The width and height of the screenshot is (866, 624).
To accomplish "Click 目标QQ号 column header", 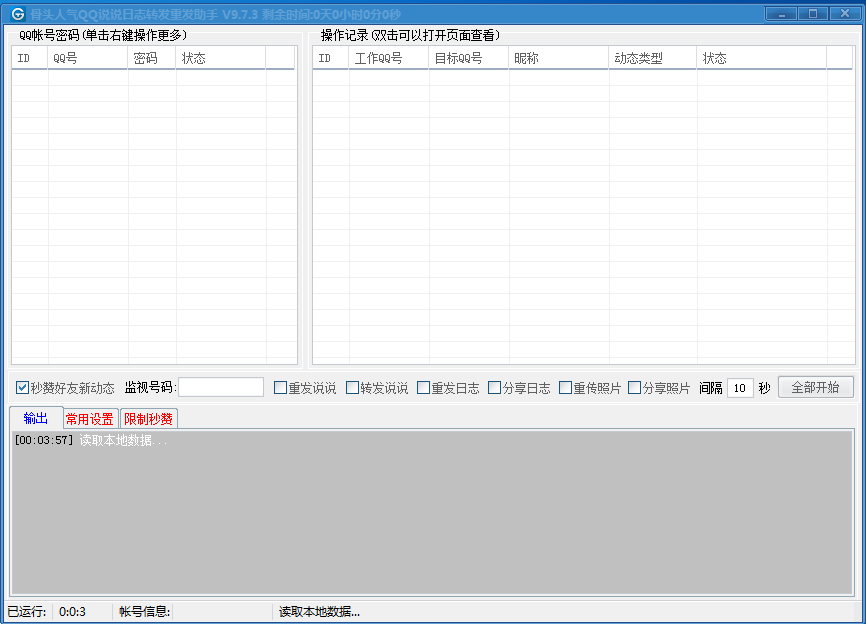I will 468,58.
